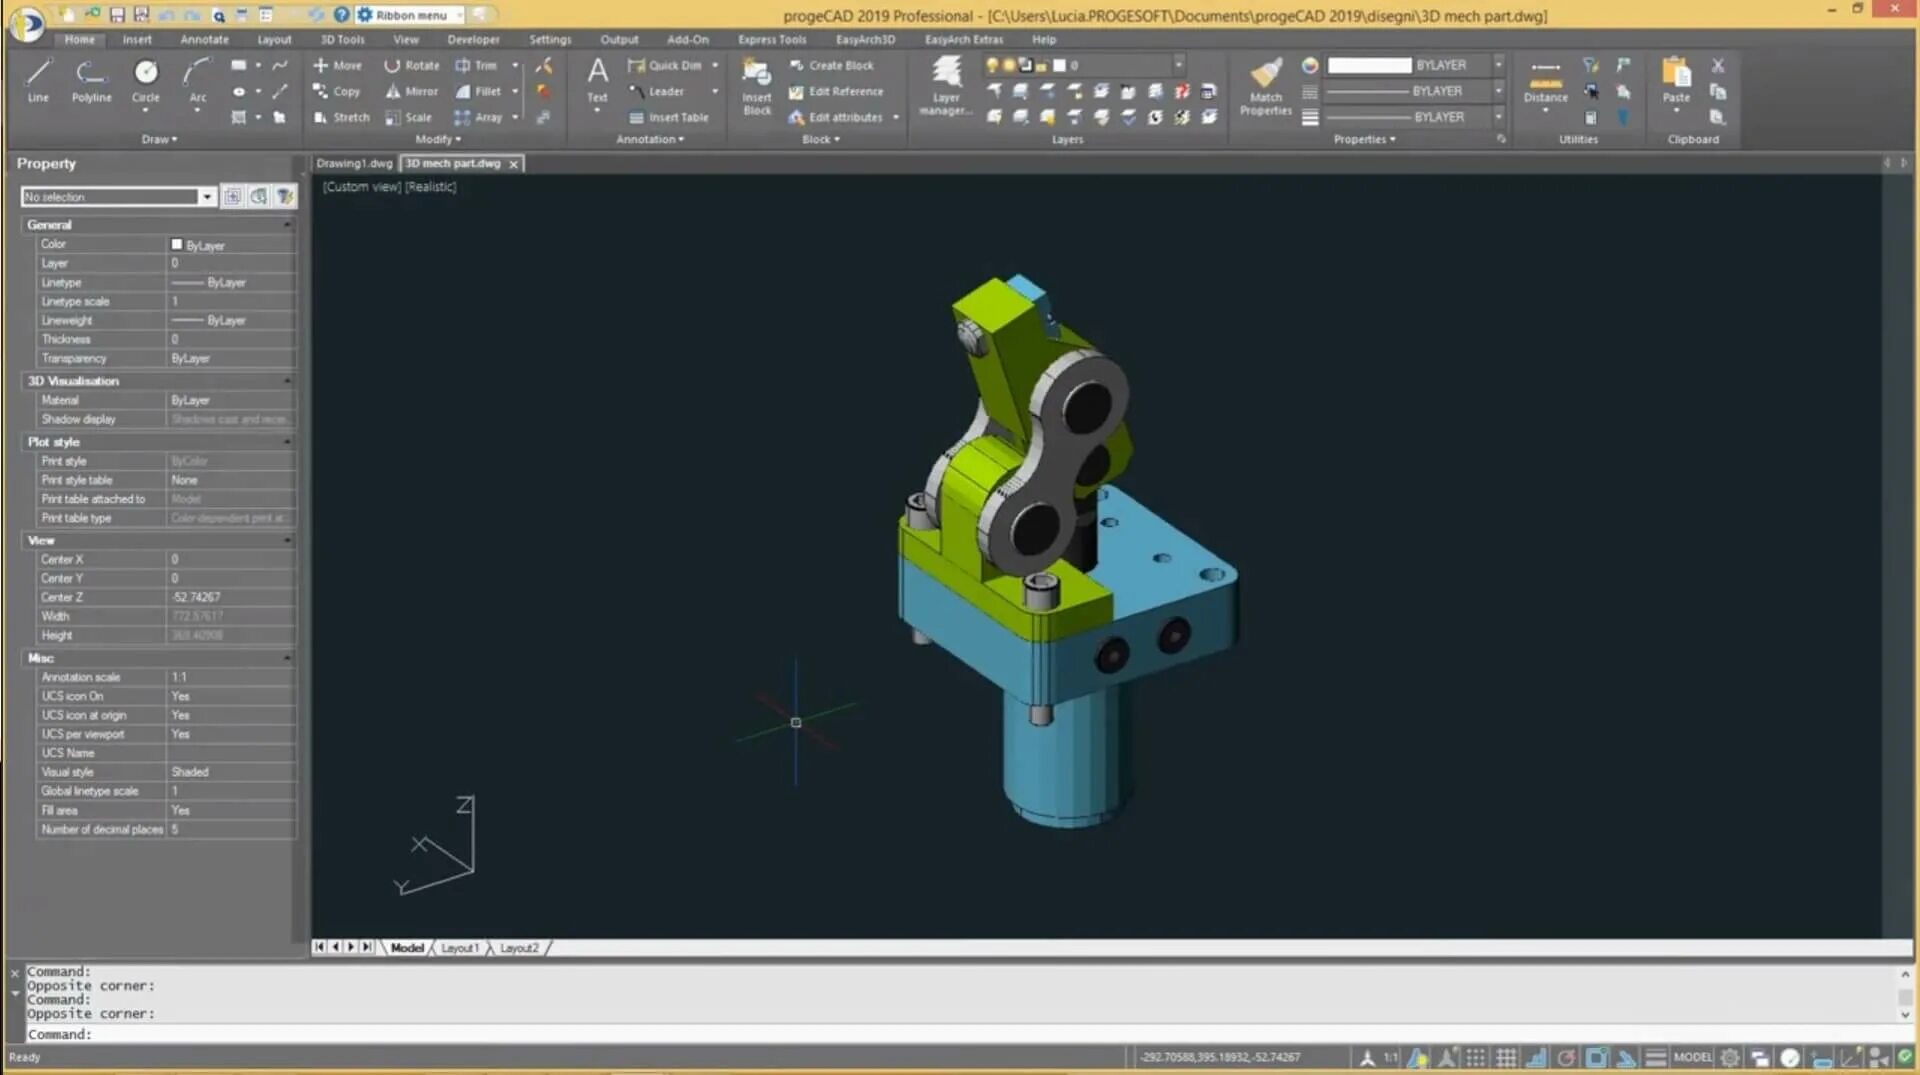Click the Scale tool
Screen dimensions: 1920x1075
[x=408, y=117]
